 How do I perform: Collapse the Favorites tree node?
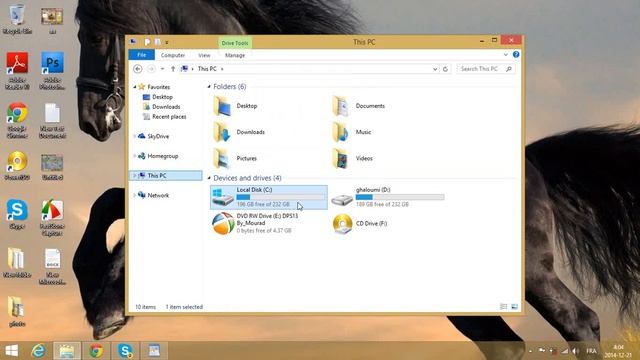135,87
